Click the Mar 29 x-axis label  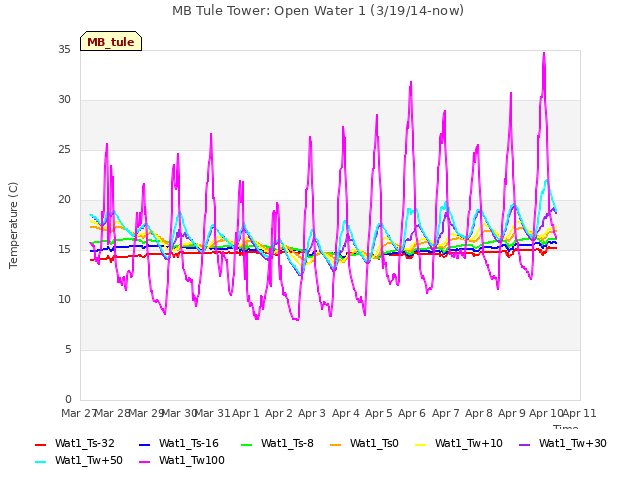[146, 413]
